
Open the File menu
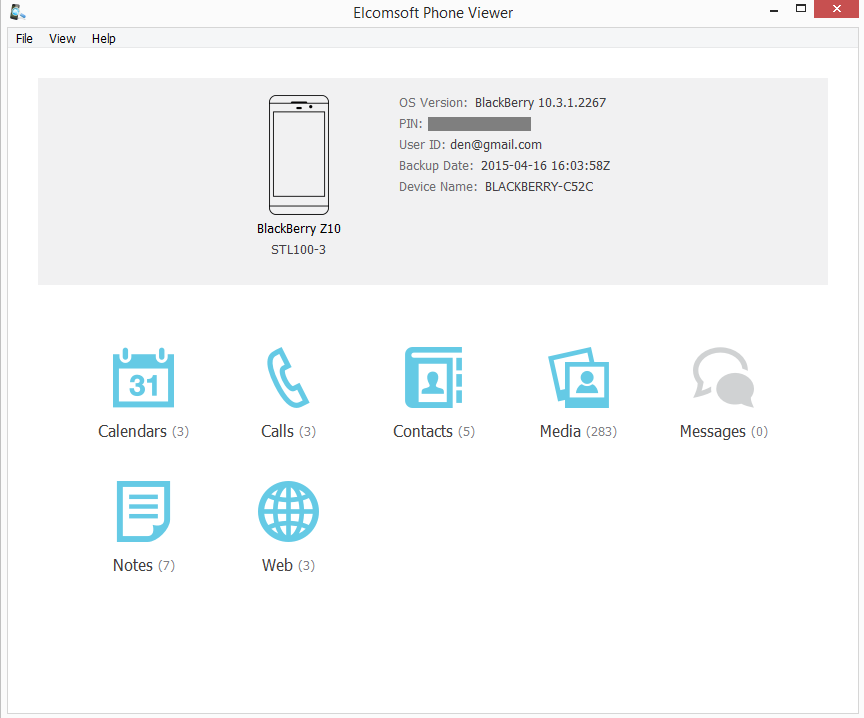(x=23, y=38)
